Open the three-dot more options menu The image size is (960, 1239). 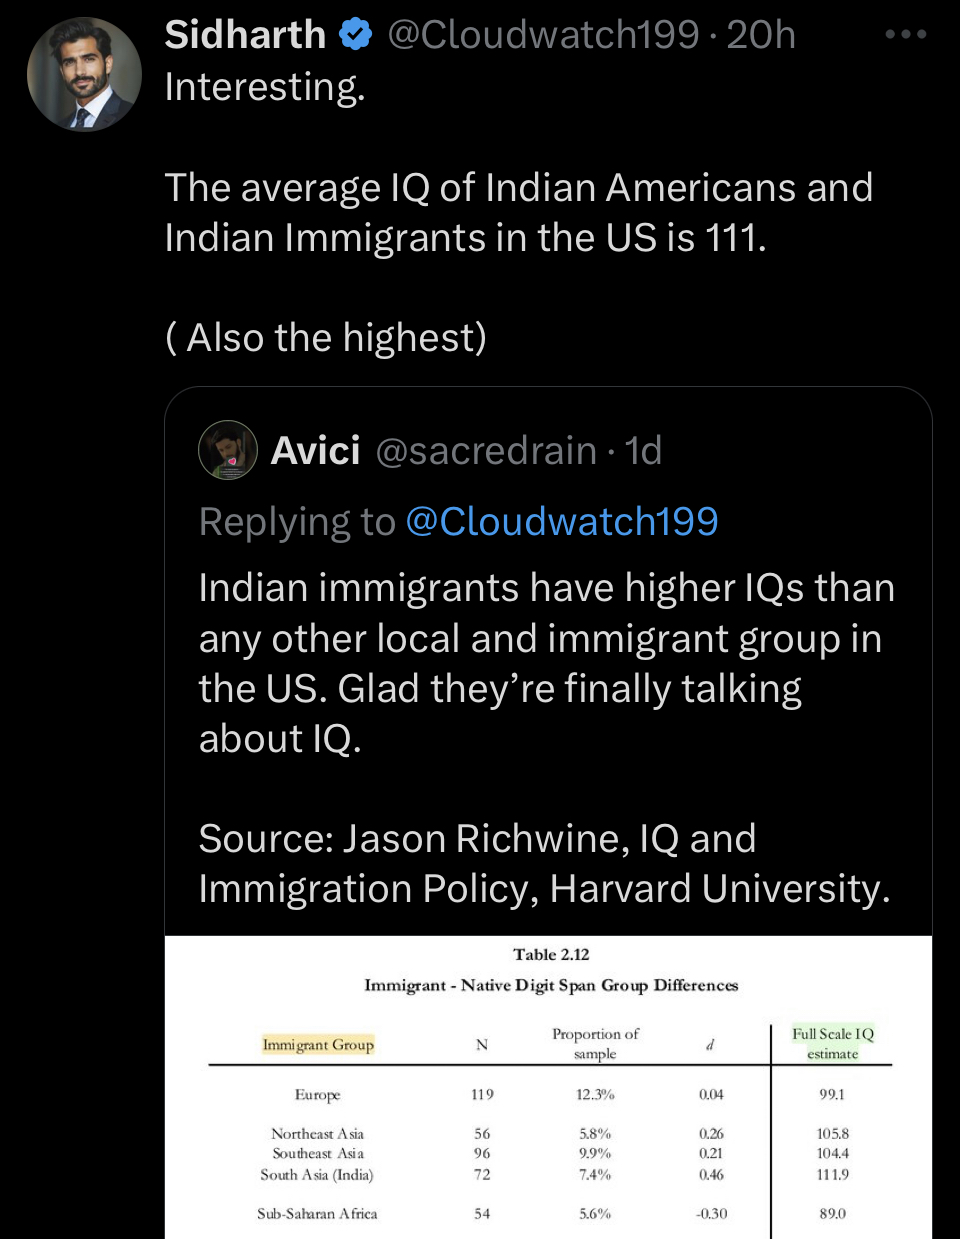[906, 35]
